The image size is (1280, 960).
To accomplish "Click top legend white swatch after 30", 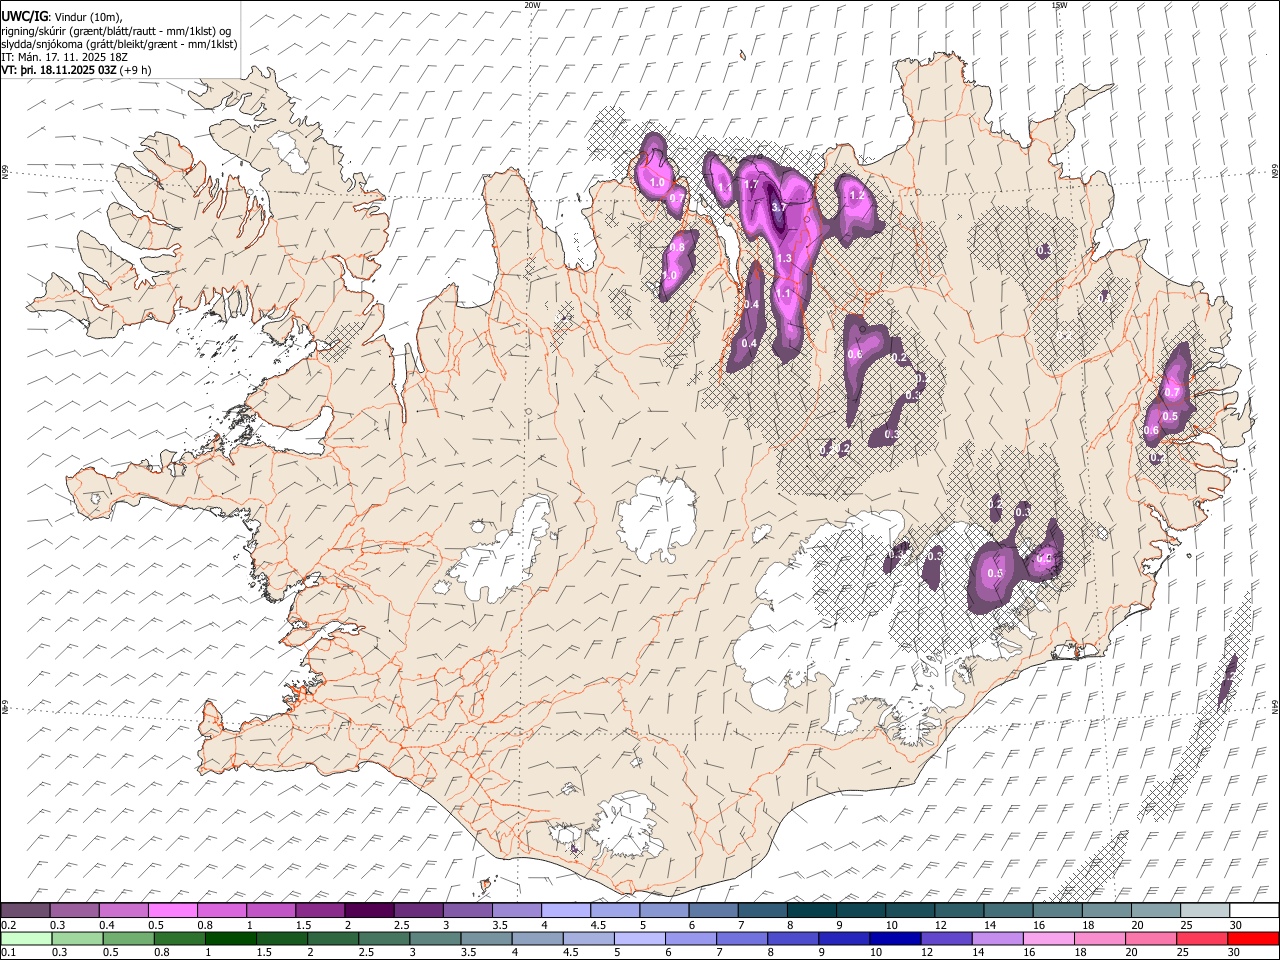I will 1253,910.
